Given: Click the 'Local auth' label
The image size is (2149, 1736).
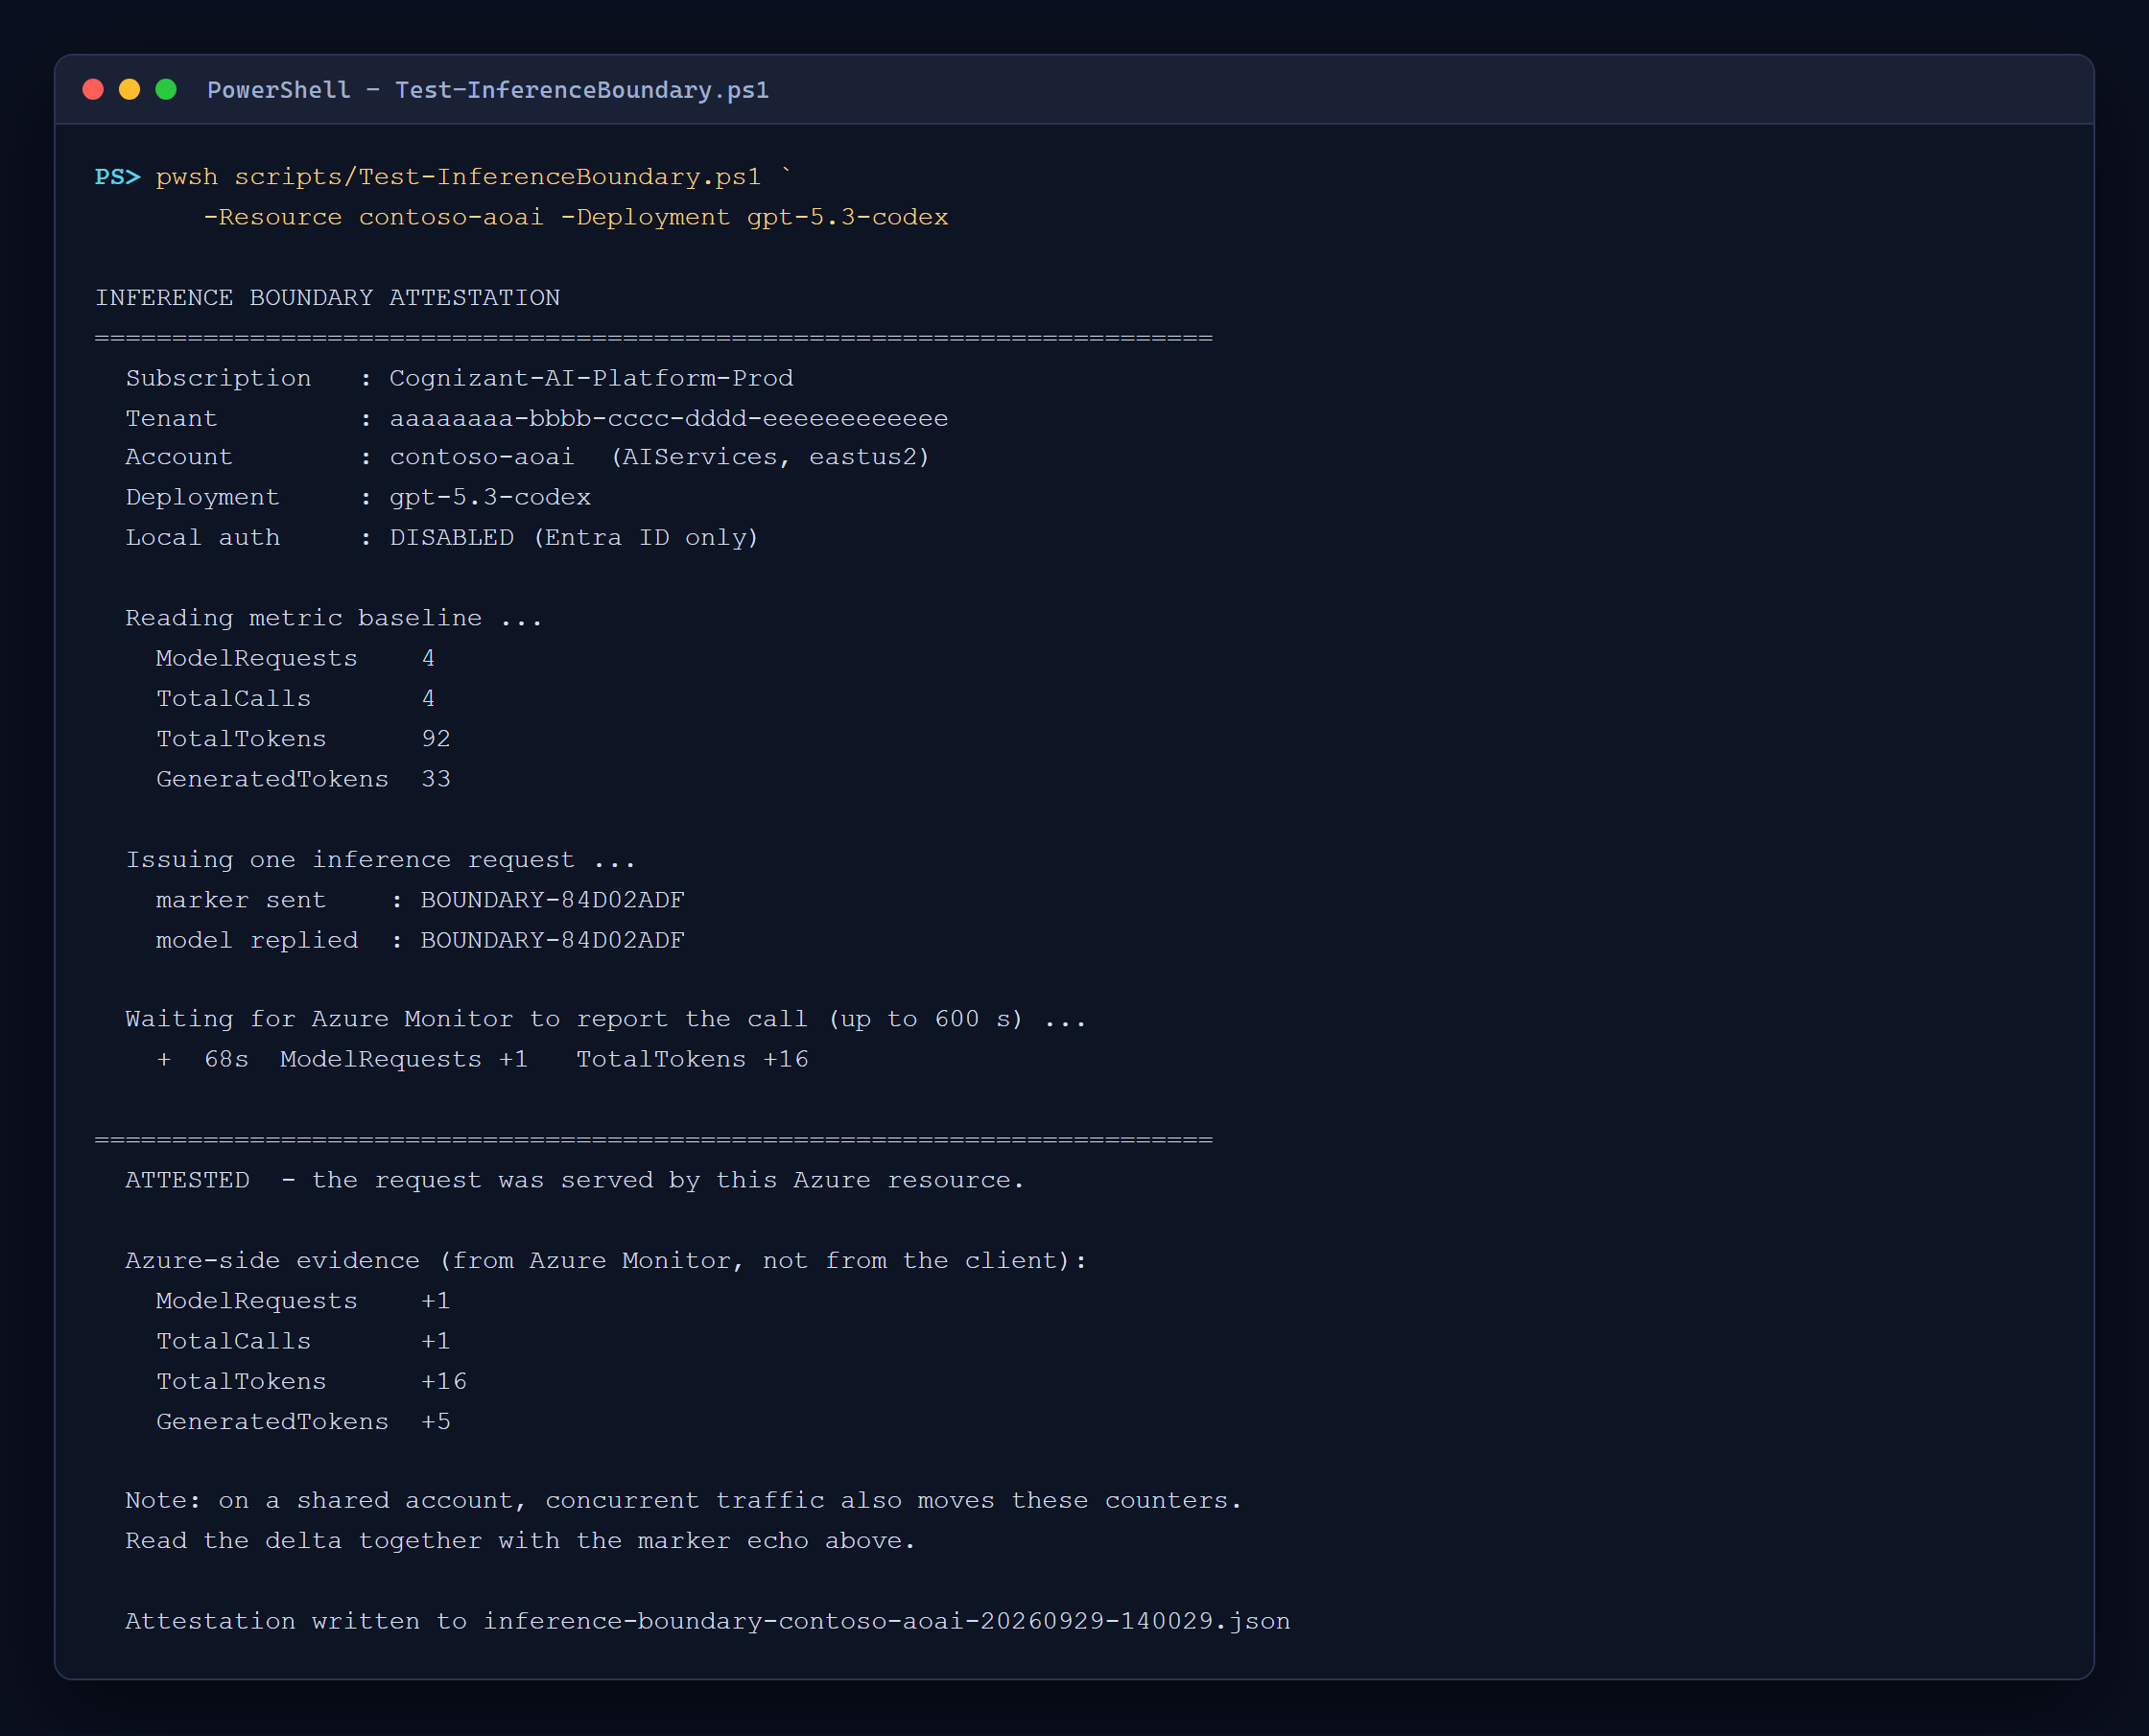Looking at the screenshot, I should (203, 537).
